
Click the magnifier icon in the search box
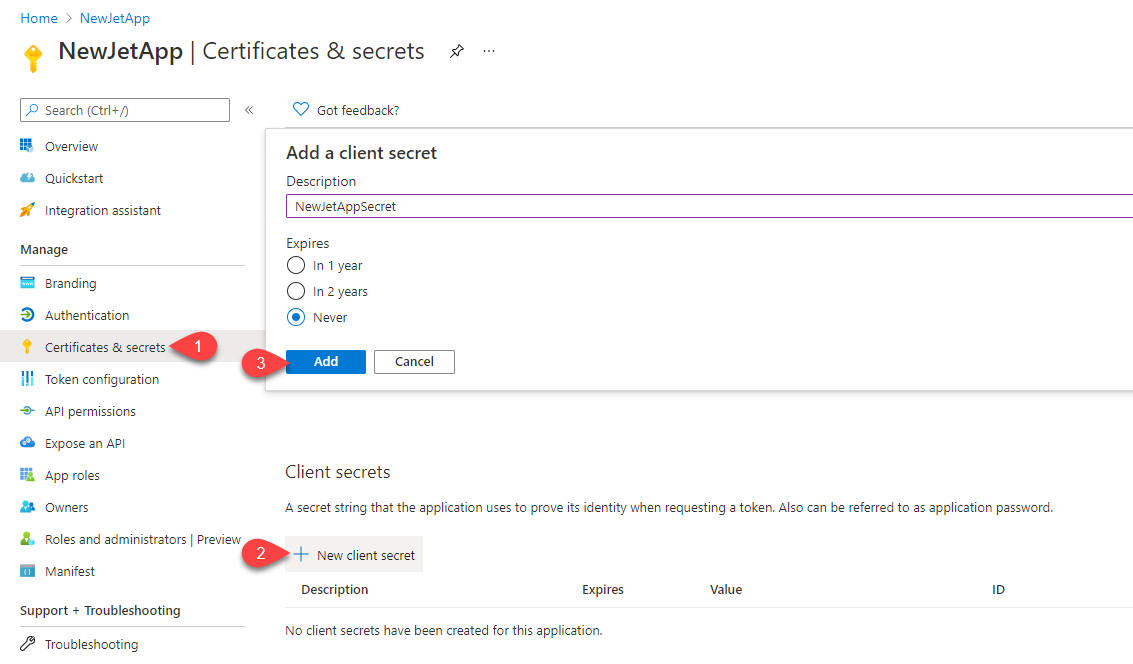click(33, 110)
